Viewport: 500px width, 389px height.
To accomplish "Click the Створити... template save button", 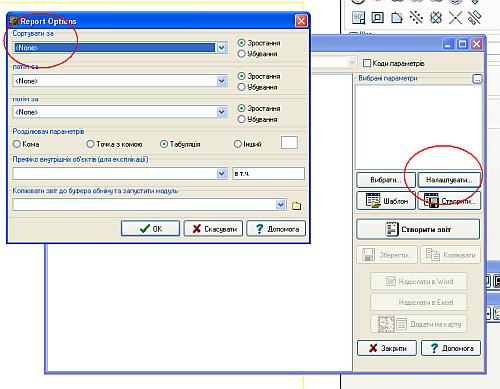I will pos(449,201).
